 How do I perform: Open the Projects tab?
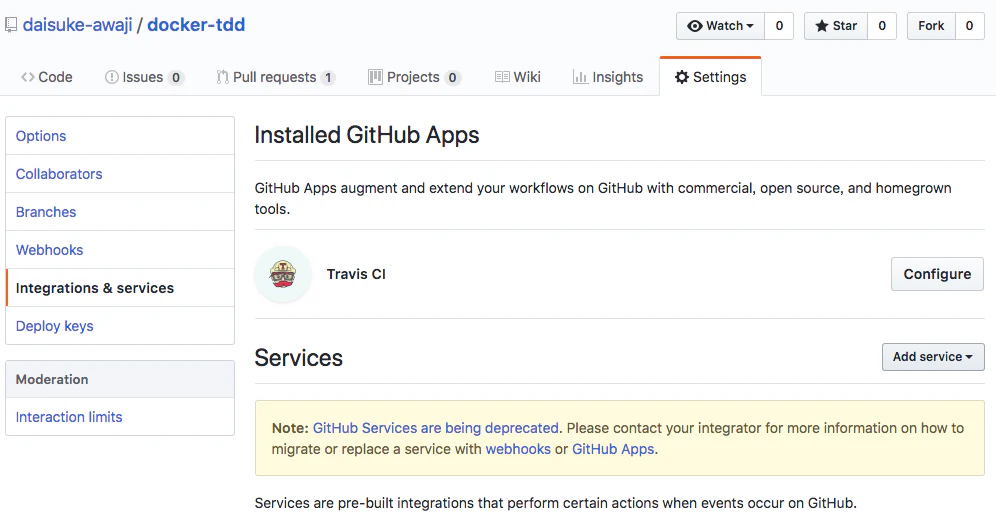pos(415,77)
